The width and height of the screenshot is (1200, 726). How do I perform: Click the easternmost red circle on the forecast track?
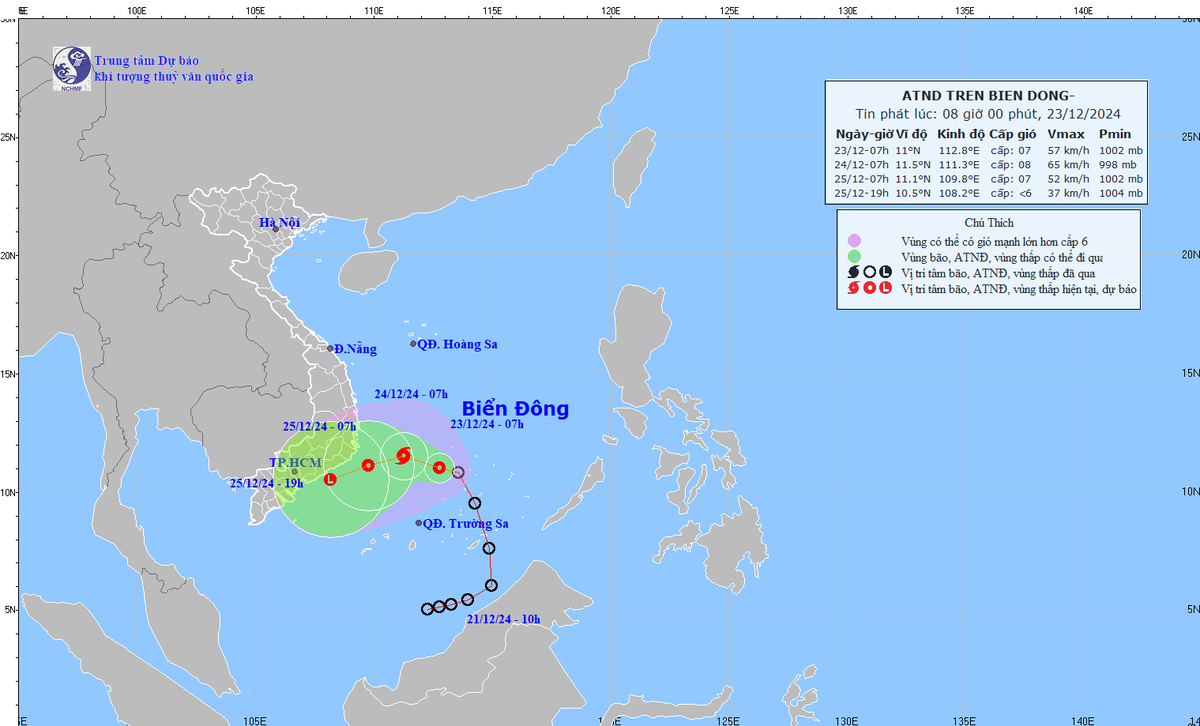[439, 467]
